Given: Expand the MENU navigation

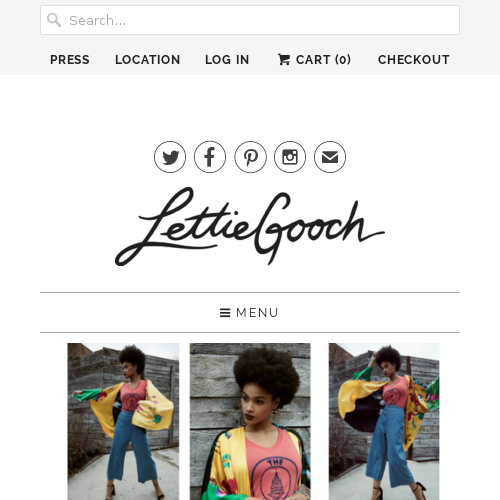Looking at the screenshot, I should tap(249, 313).
